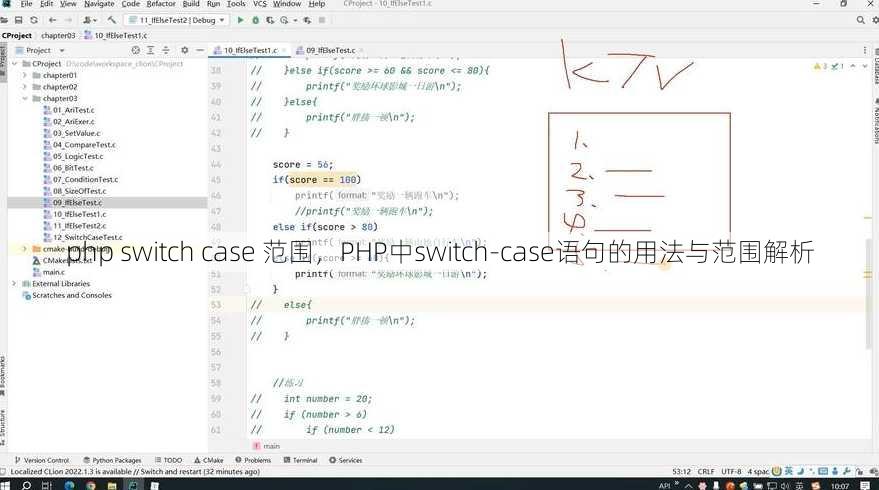Collapse the CProject root tree node
The height and width of the screenshot is (490, 879).
click(x=15, y=64)
